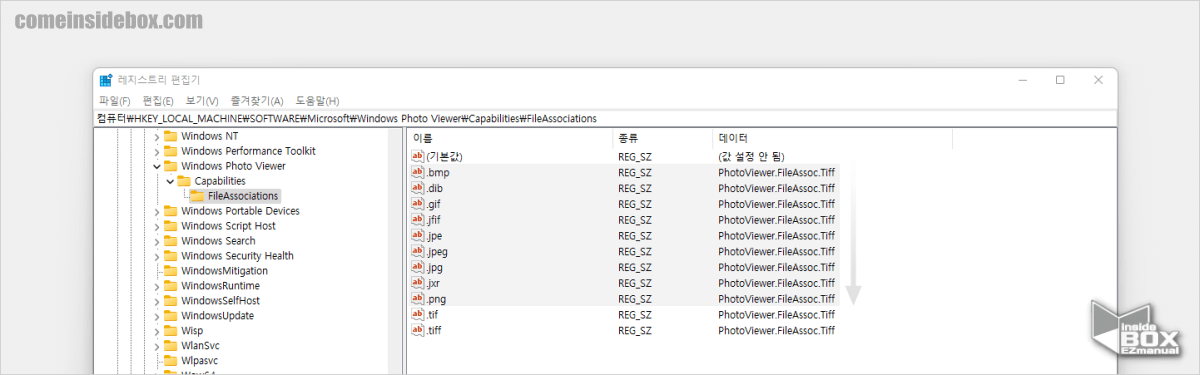Select the Windows Portable Devices folder icon
The image size is (1200, 375).
click(170, 211)
